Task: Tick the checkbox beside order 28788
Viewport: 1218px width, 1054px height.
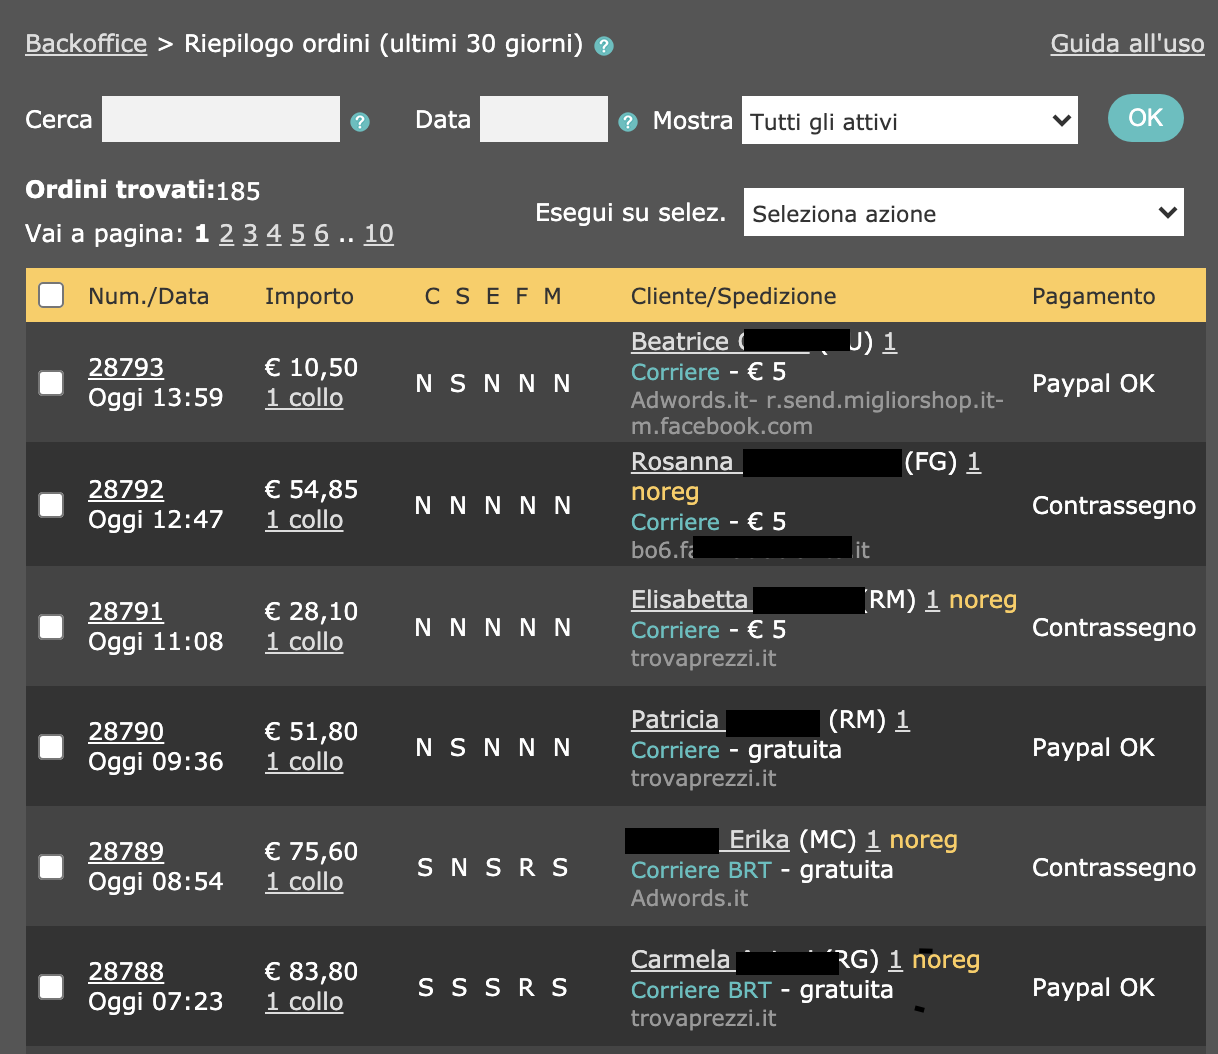Action: click(51, 987)
